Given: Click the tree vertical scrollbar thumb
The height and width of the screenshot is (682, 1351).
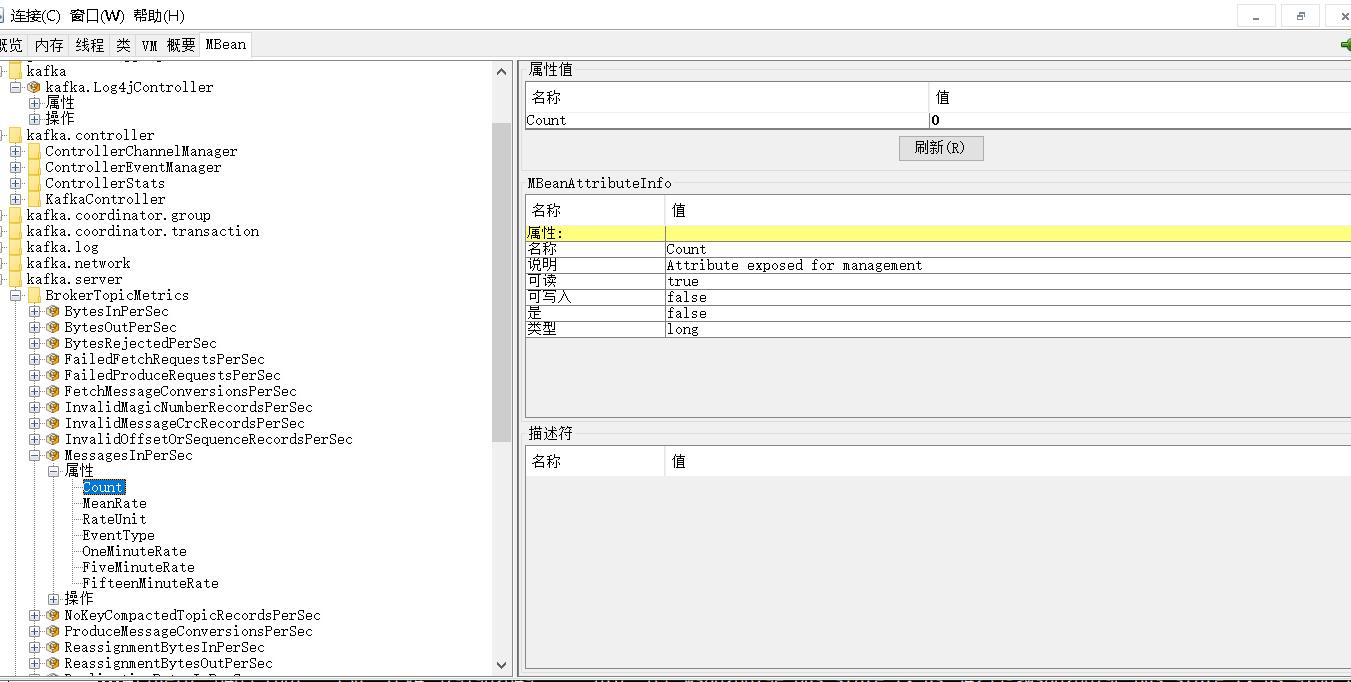Looking at the screenshot, I should [502, 282].
